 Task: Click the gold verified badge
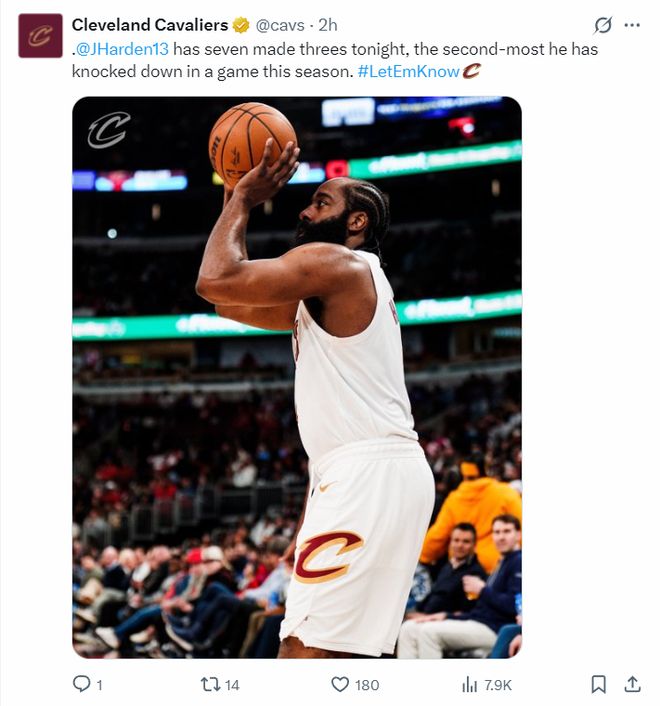242,25
